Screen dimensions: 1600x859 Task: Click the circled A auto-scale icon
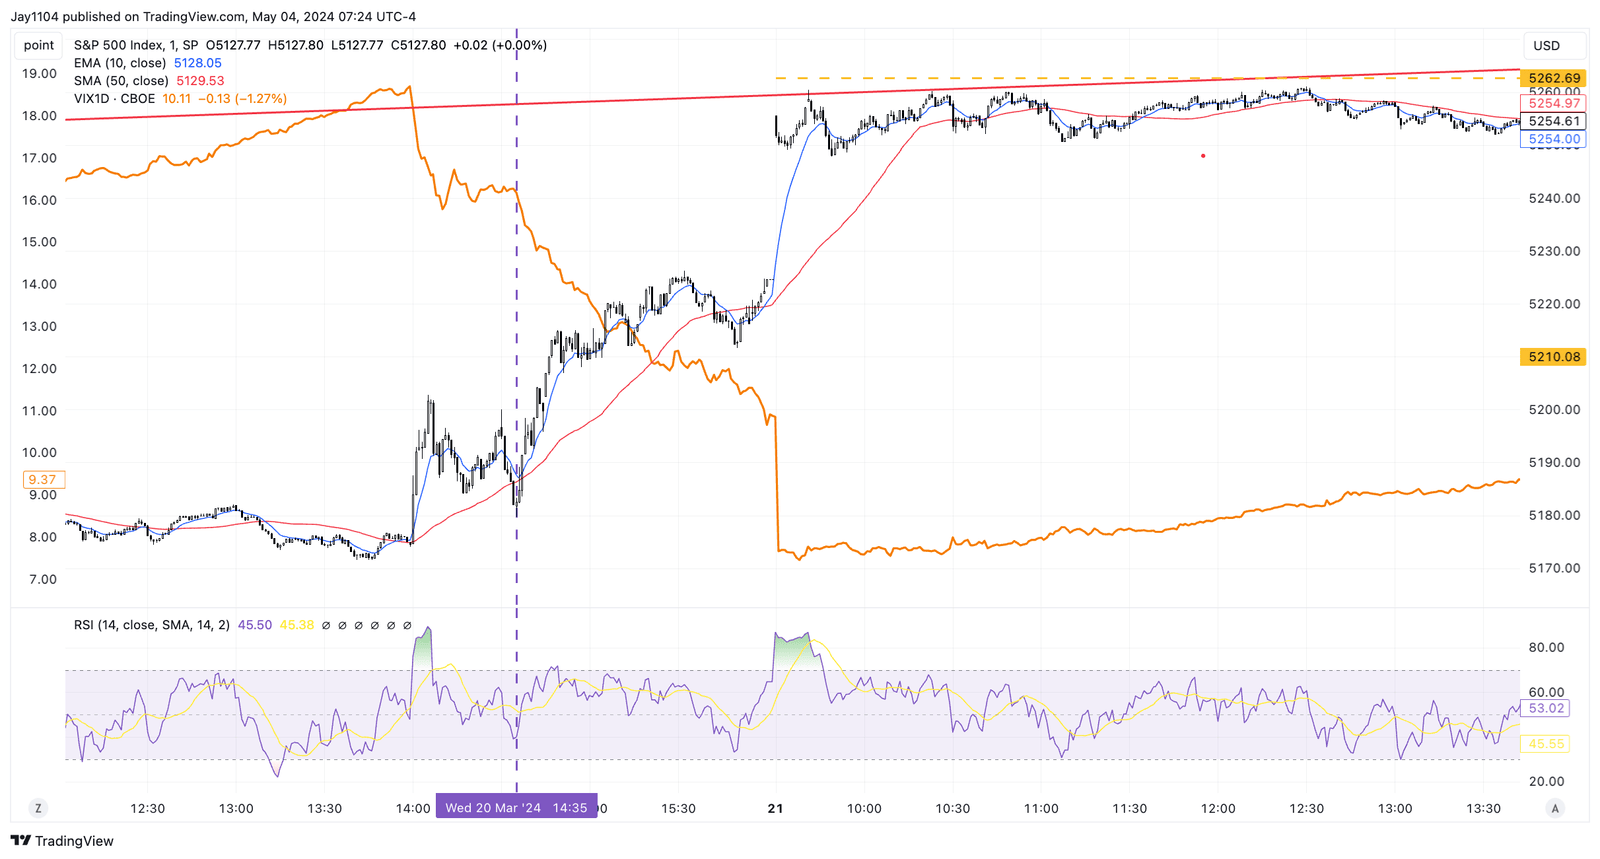(x=1555, y=808)
